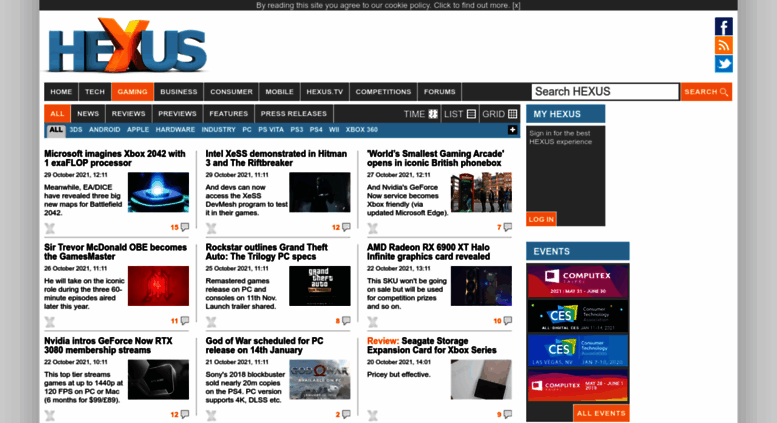
Task: Switch to TIME view
Action: (x=421, y=114)
